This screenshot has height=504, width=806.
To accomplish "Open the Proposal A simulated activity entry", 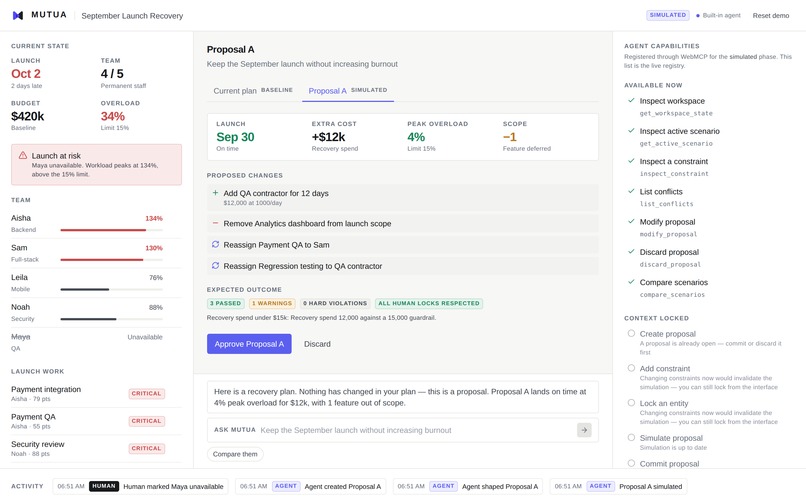I will pos(618,486).
